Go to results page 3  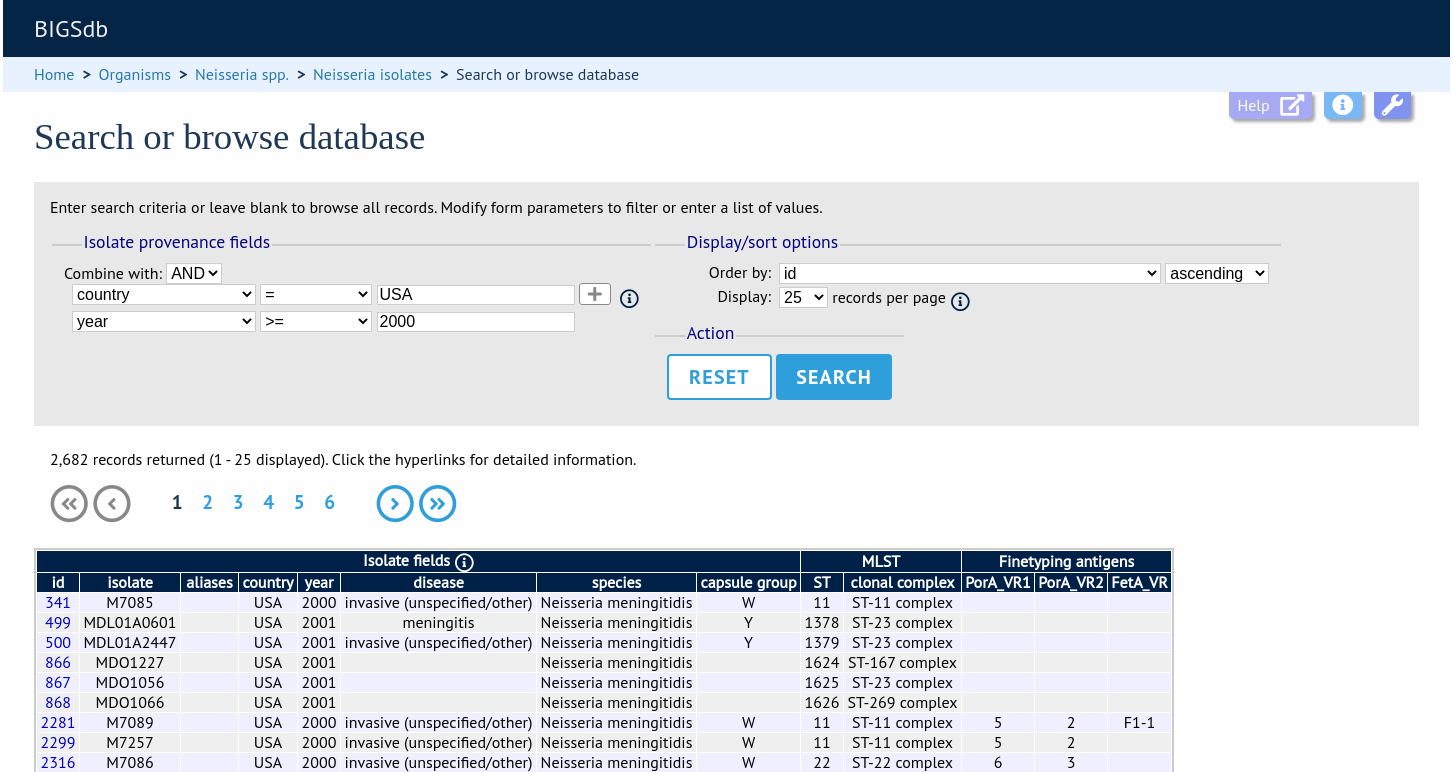click(x=238, y=503)
